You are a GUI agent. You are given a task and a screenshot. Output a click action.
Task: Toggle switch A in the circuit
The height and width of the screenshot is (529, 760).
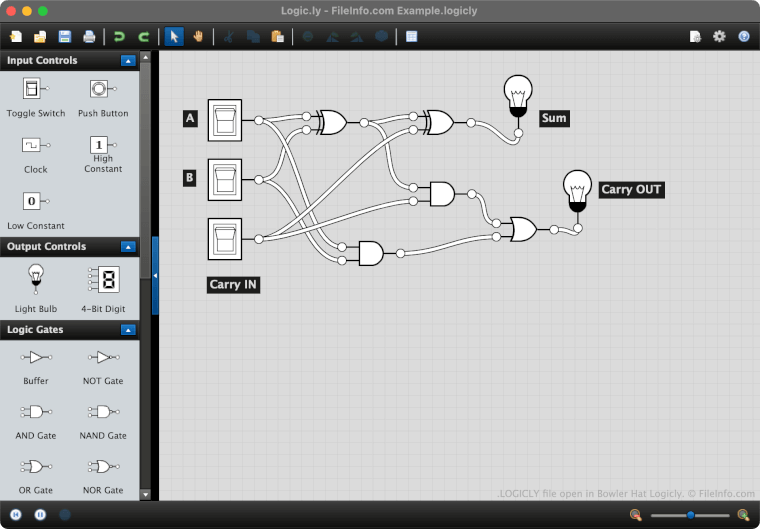point(224,119)
